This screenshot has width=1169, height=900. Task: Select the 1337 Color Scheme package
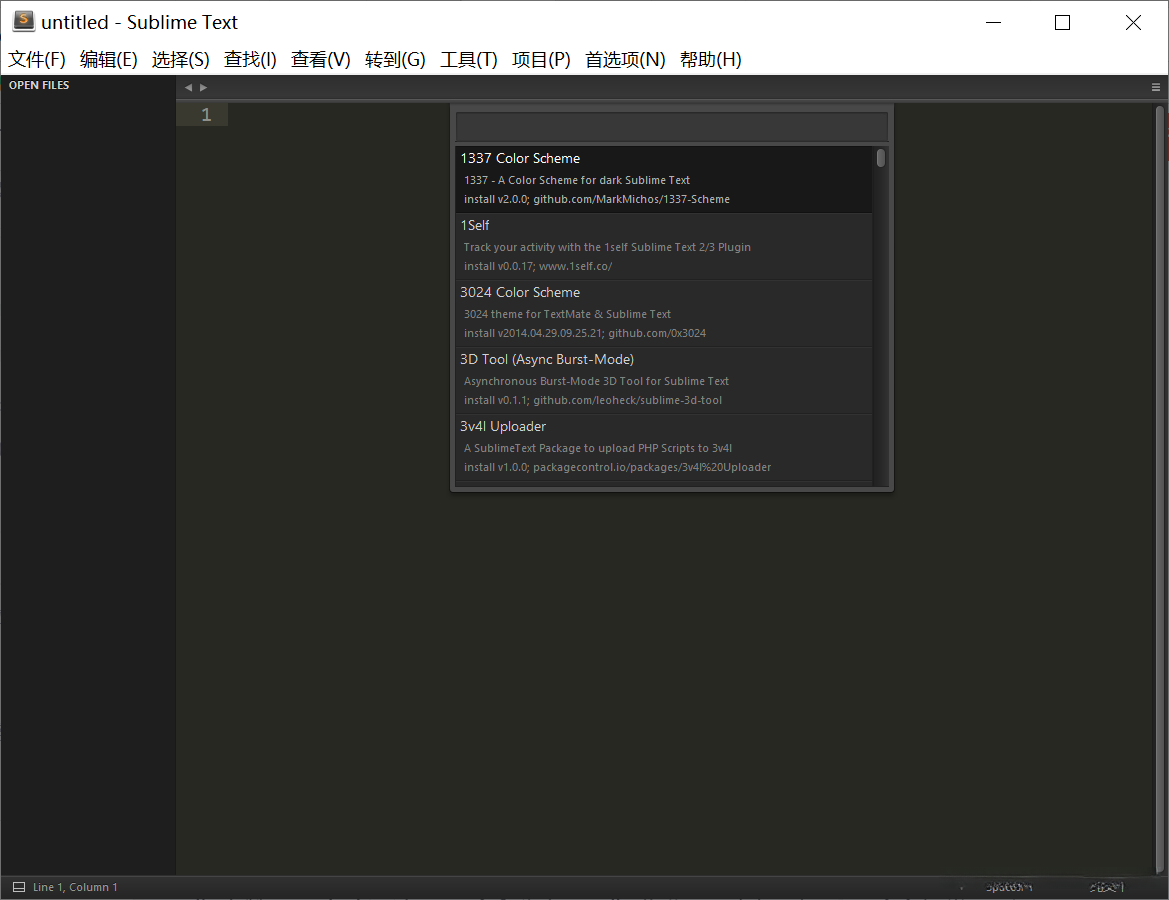pos(664,179)
